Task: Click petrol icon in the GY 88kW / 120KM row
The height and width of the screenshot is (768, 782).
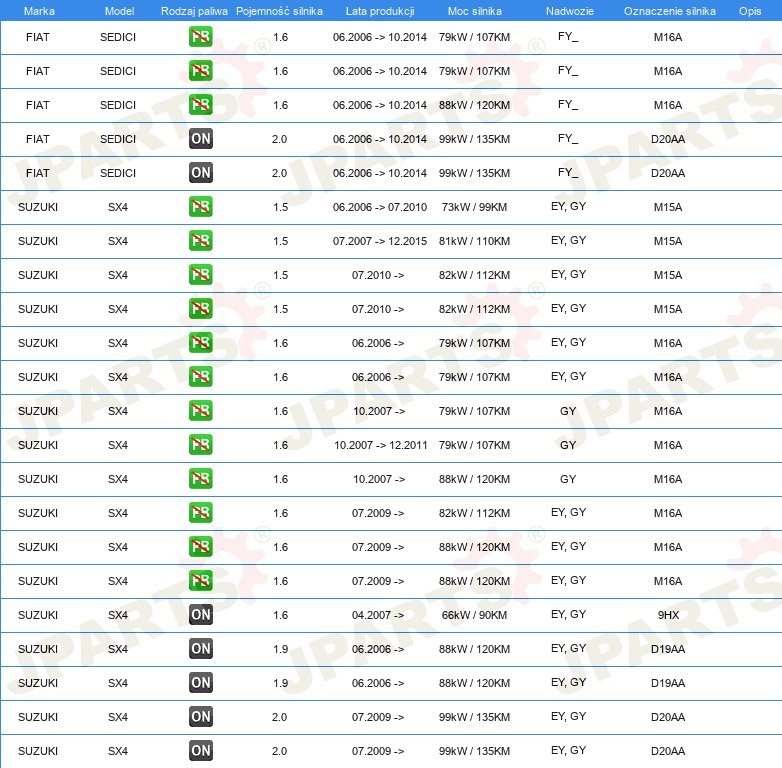Action: point(200,478)
